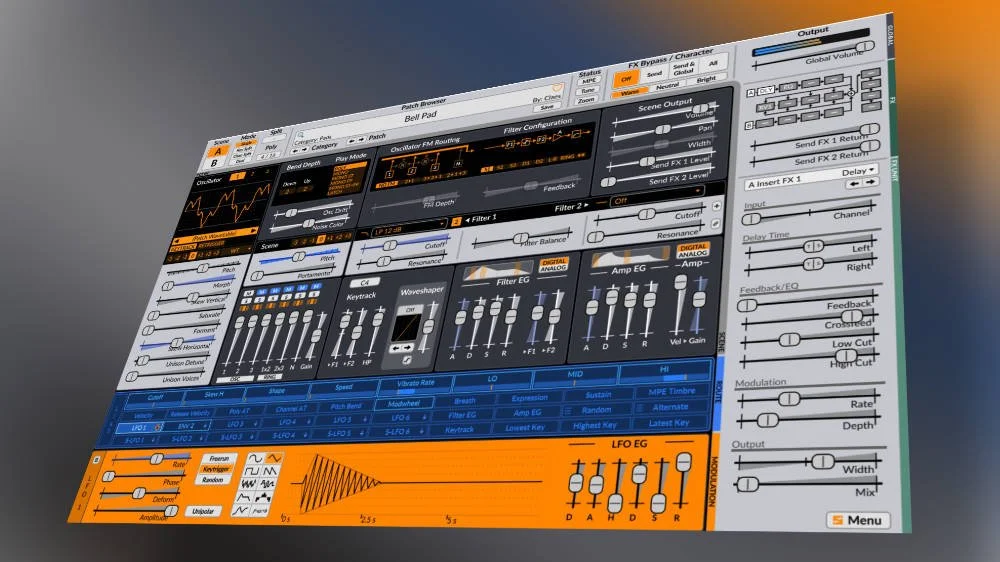Viewport: 1000px width, 562px height.
Task: Open the LFO 6 modulator menu arrow
Action: coord(422,417)
